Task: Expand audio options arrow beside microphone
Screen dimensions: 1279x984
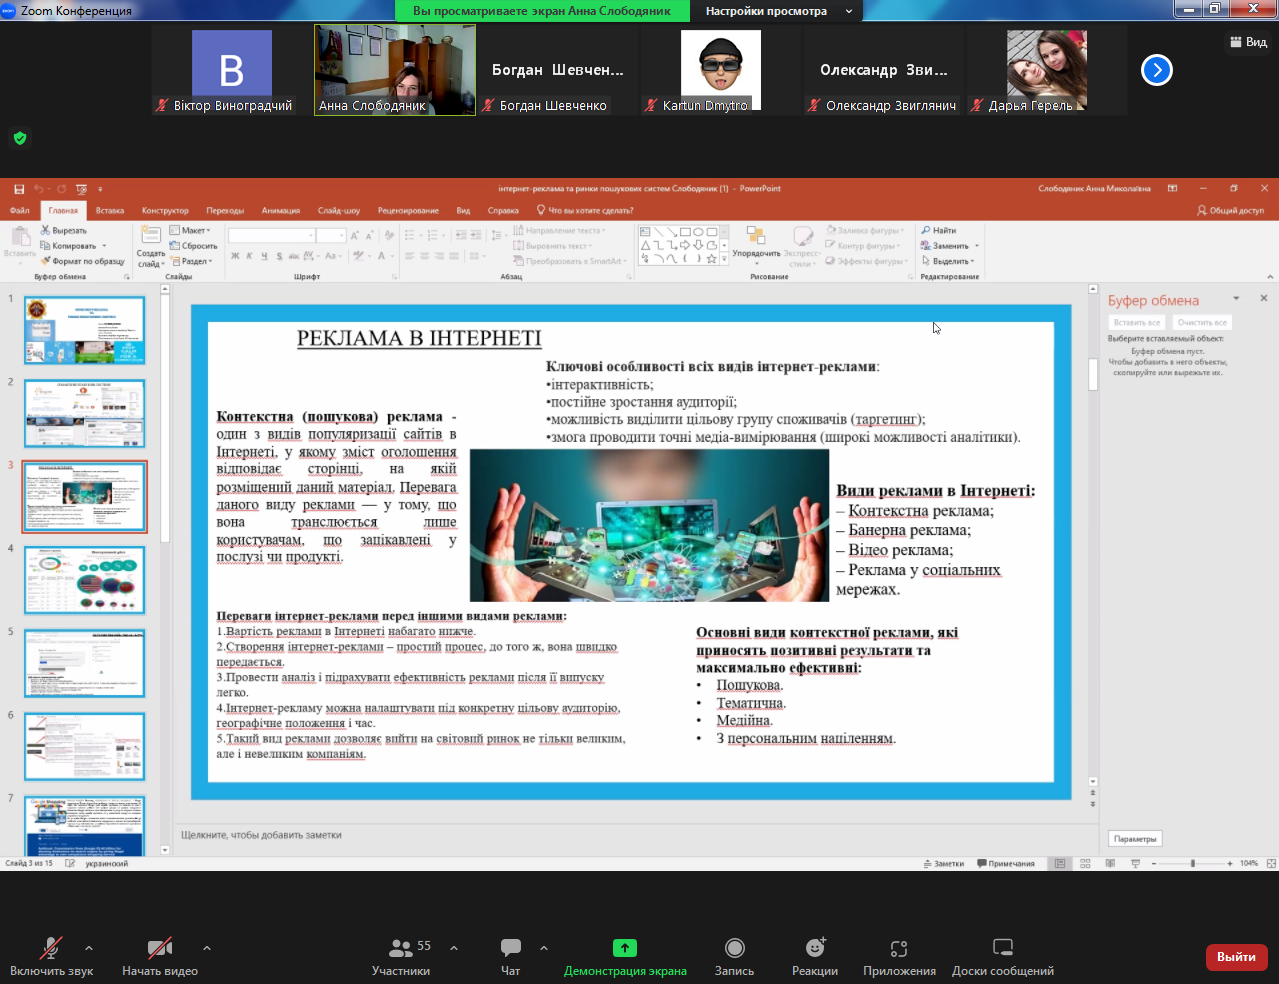Action: click(89, 947)
